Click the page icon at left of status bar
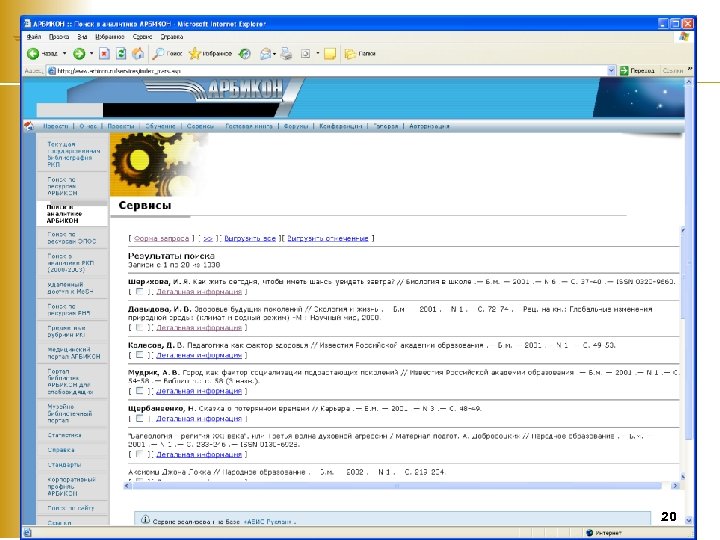 [x=28, y=533]
